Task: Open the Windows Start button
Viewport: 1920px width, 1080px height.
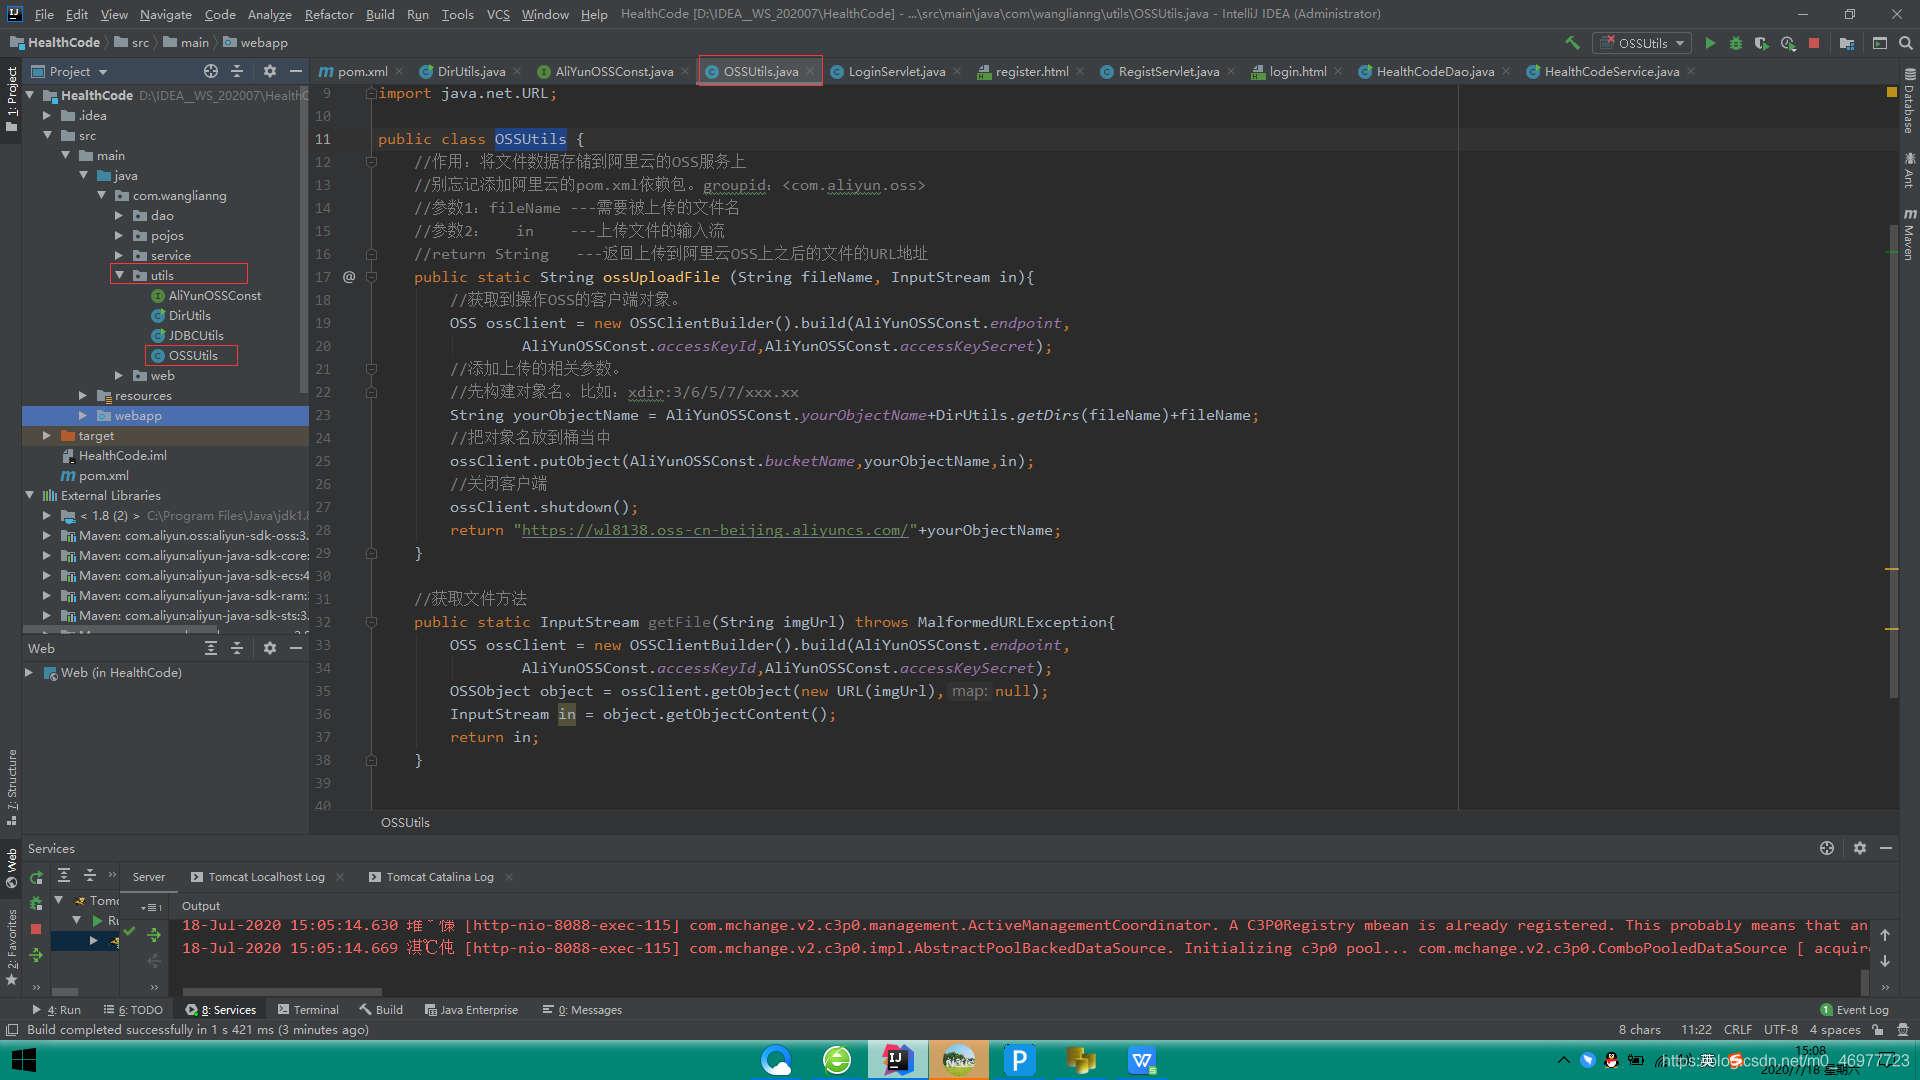Action: click(x=24, y=1060)
